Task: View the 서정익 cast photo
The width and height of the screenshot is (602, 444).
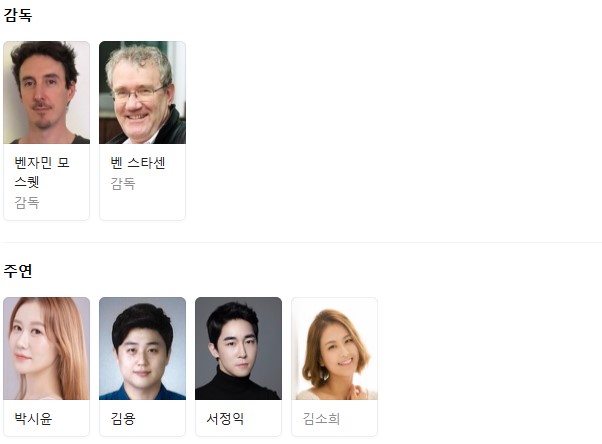Action: [238, 348]
